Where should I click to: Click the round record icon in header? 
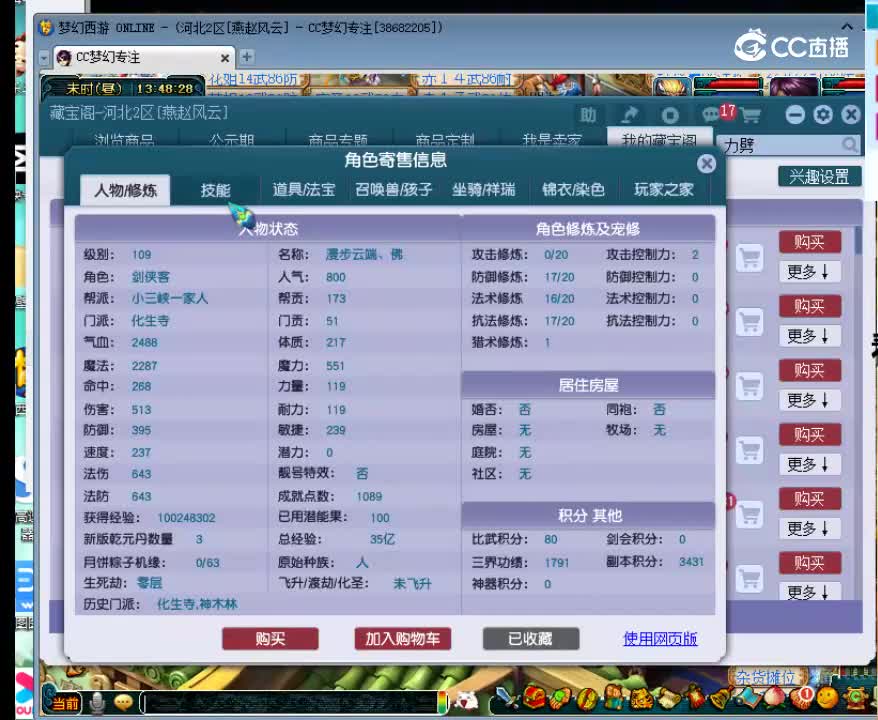coord(670,115)
